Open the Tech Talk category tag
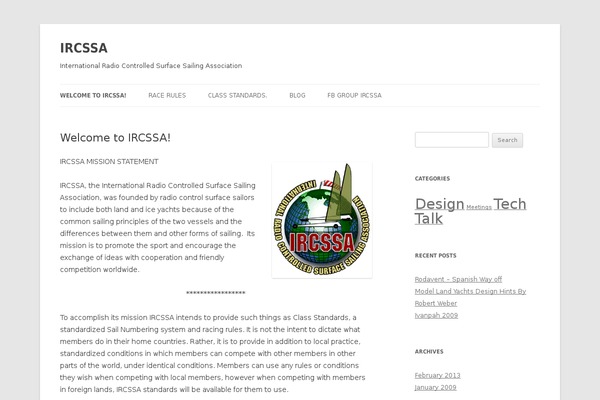 [x=471, y=211]
